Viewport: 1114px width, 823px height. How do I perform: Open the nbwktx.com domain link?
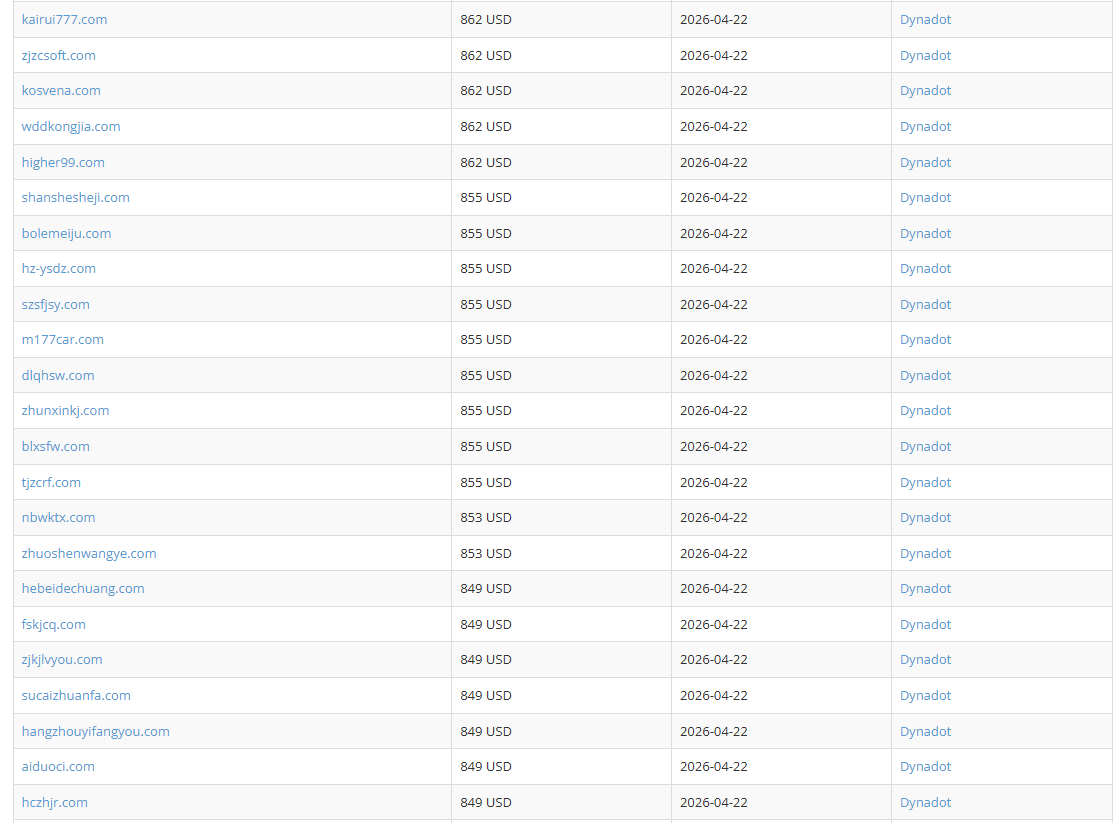[x=58, y=518]
